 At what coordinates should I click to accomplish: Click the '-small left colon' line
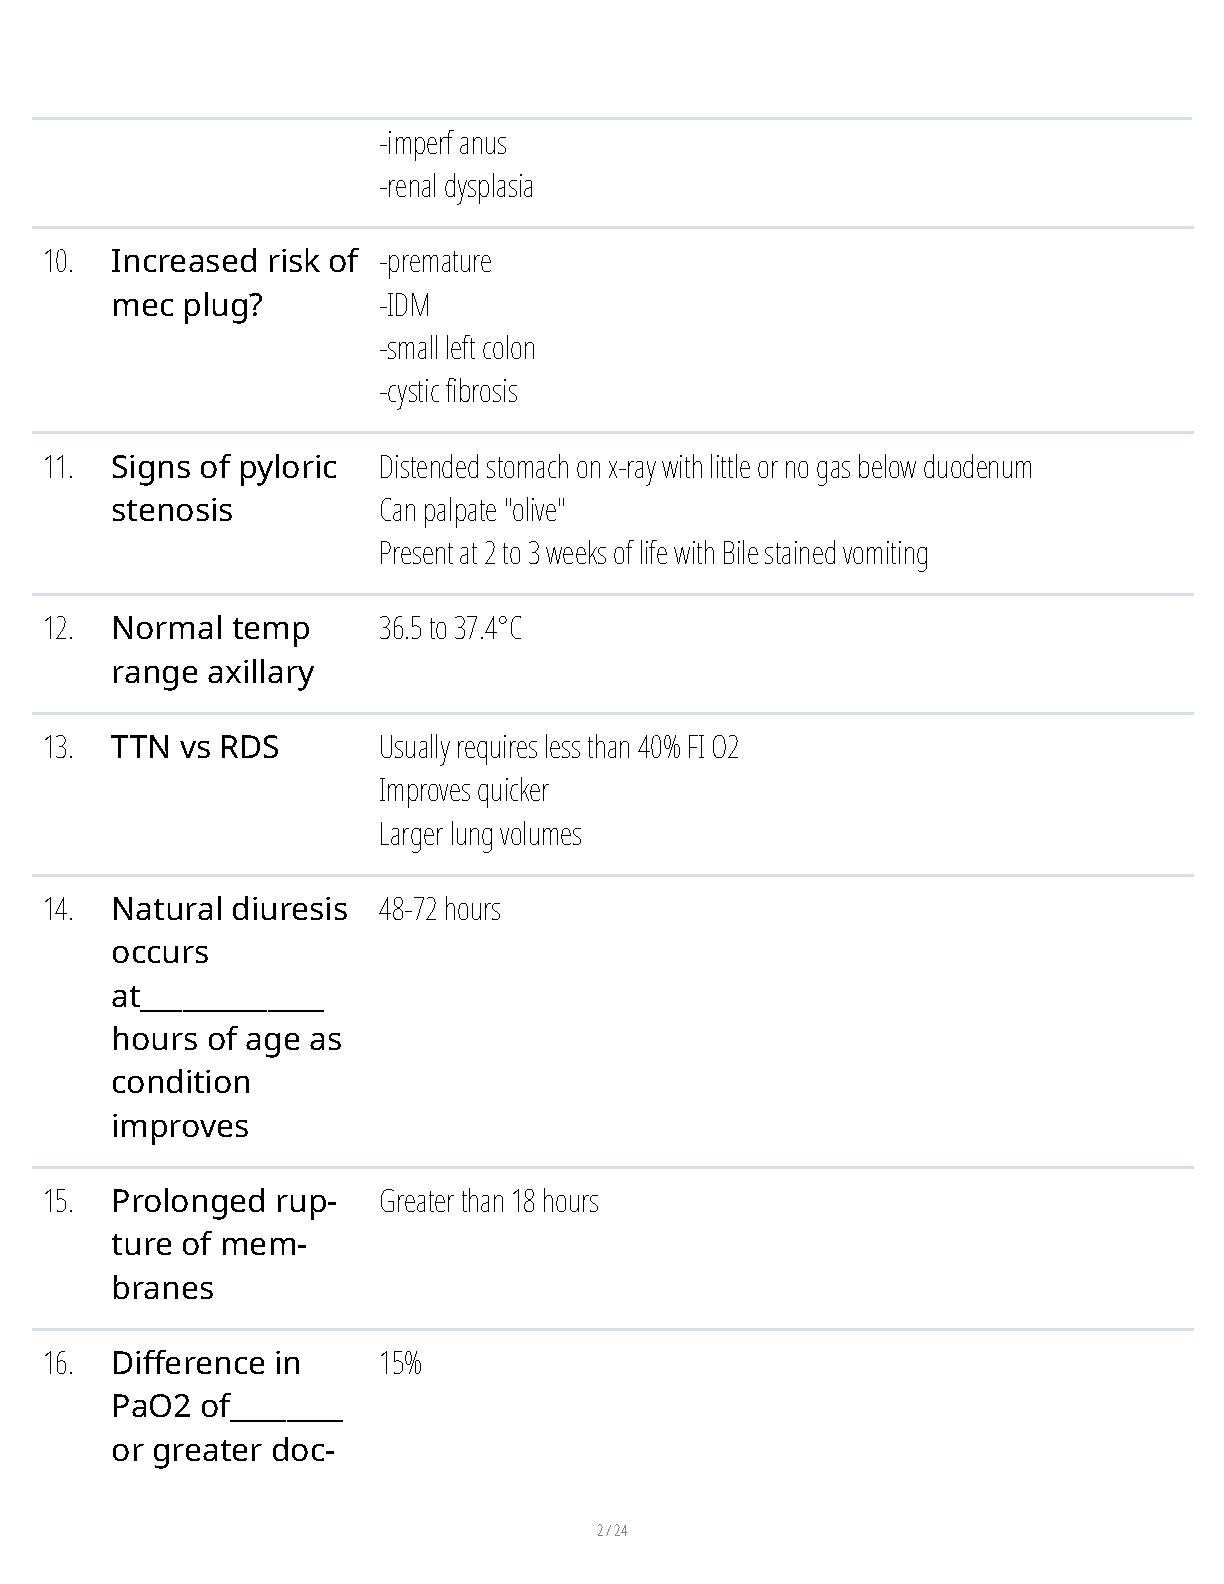(x=457, y=348)
